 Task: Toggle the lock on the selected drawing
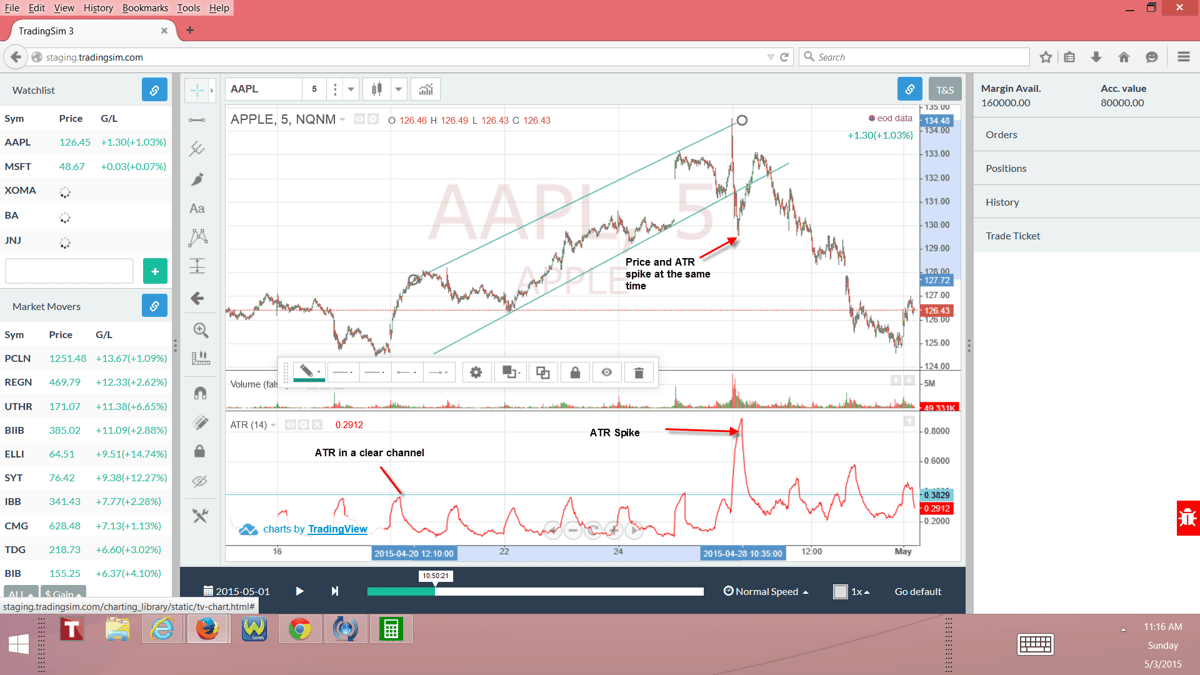click(575, 372)
